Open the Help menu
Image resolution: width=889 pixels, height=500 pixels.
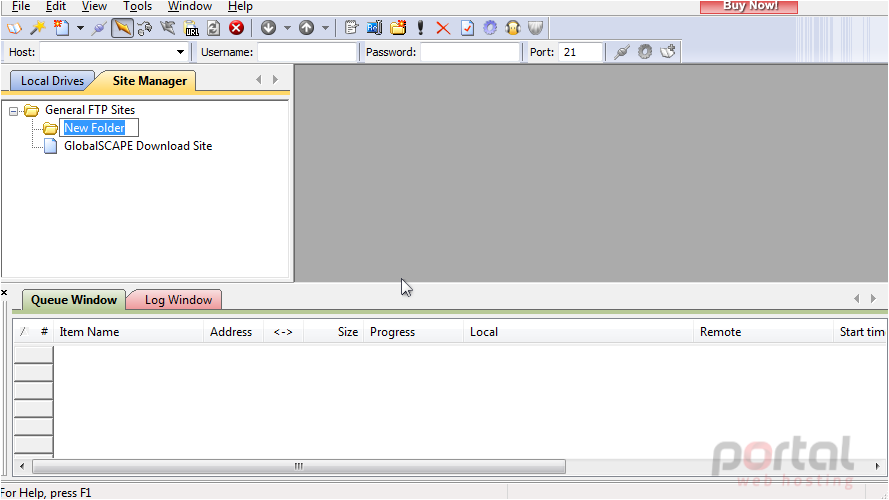pos(240,6)
